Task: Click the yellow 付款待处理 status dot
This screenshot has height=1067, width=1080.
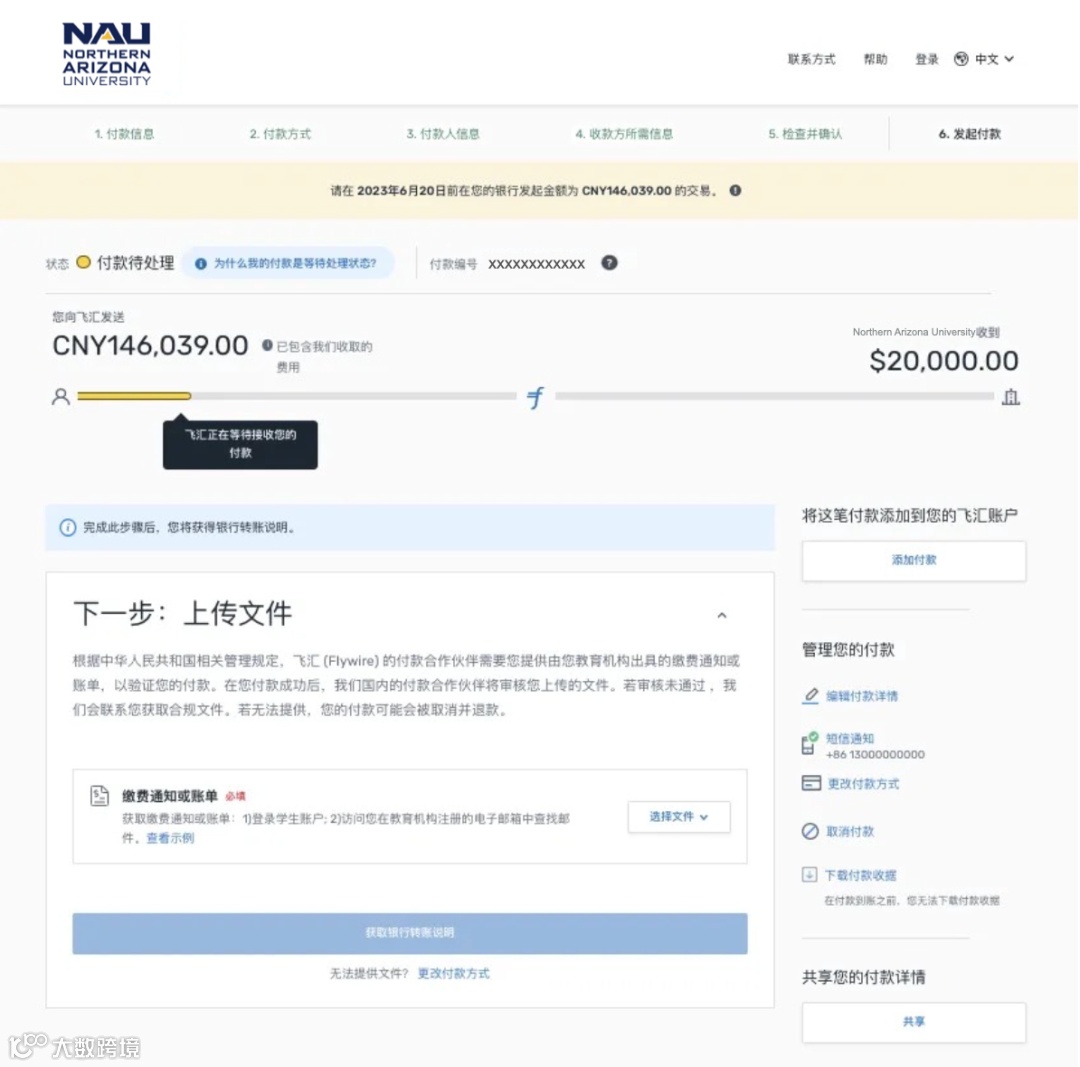Action: (x=83, y=262)
